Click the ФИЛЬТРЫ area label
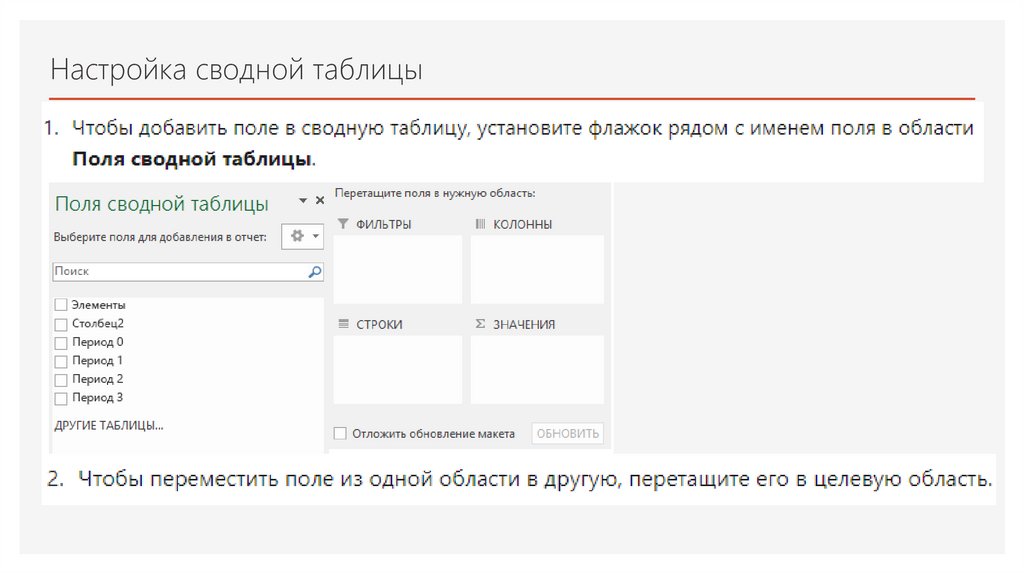Viewport: 1024px width, 574px height. (383, 225)
